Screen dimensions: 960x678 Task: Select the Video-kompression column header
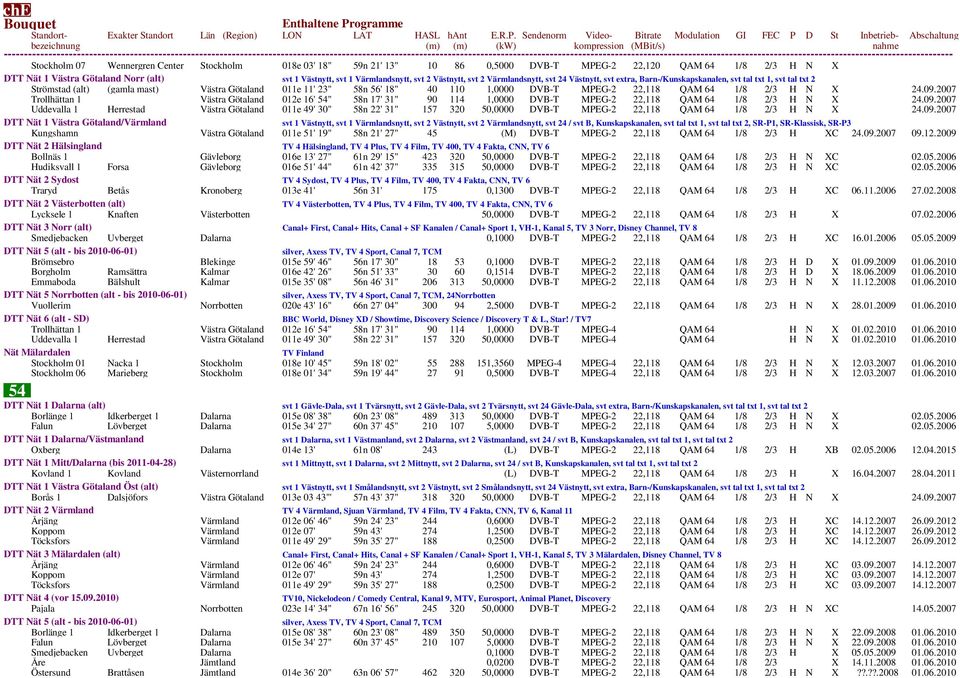[599, 40]
